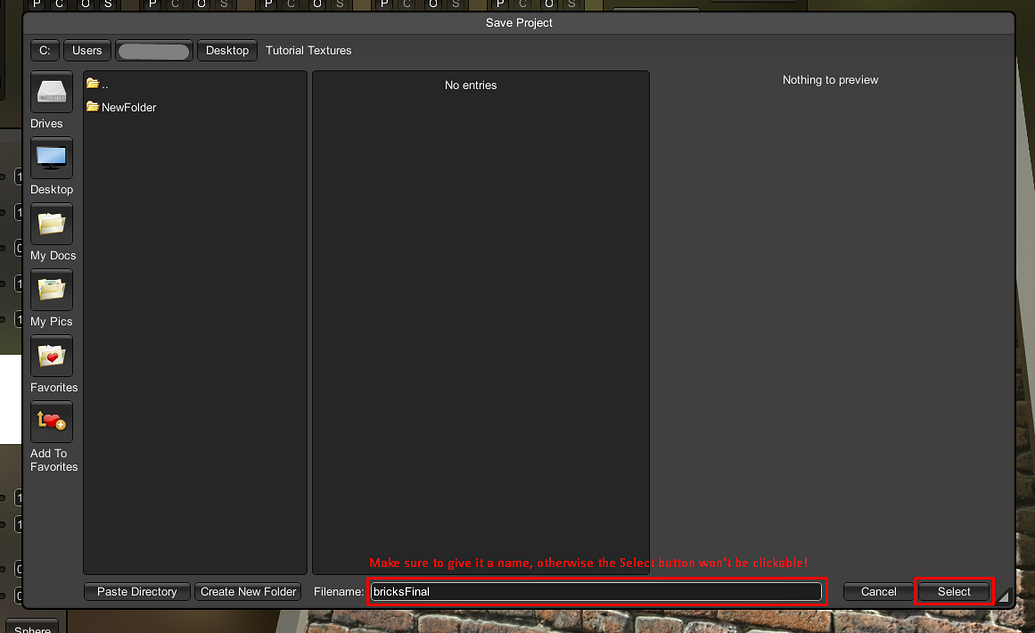The height and width of the screenshot is (633, 1035).
Task: Open the My Docs folder icon
Action: [51, 224]
